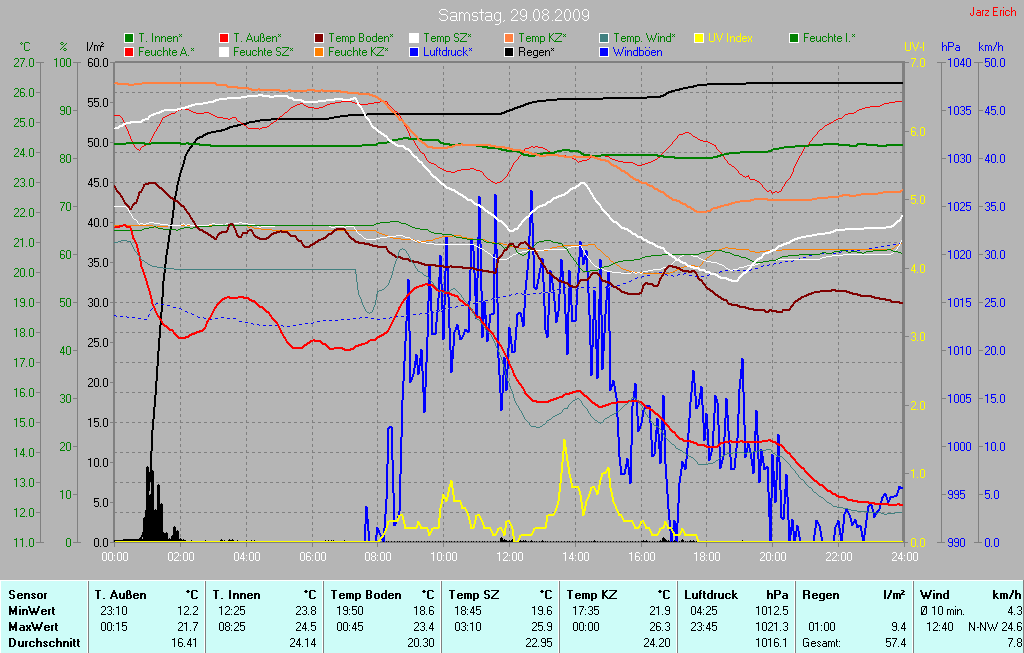Click the orange Feuchte KZ* legend swatch
This screenshot has height=653, width=1024.
(319, 52)
